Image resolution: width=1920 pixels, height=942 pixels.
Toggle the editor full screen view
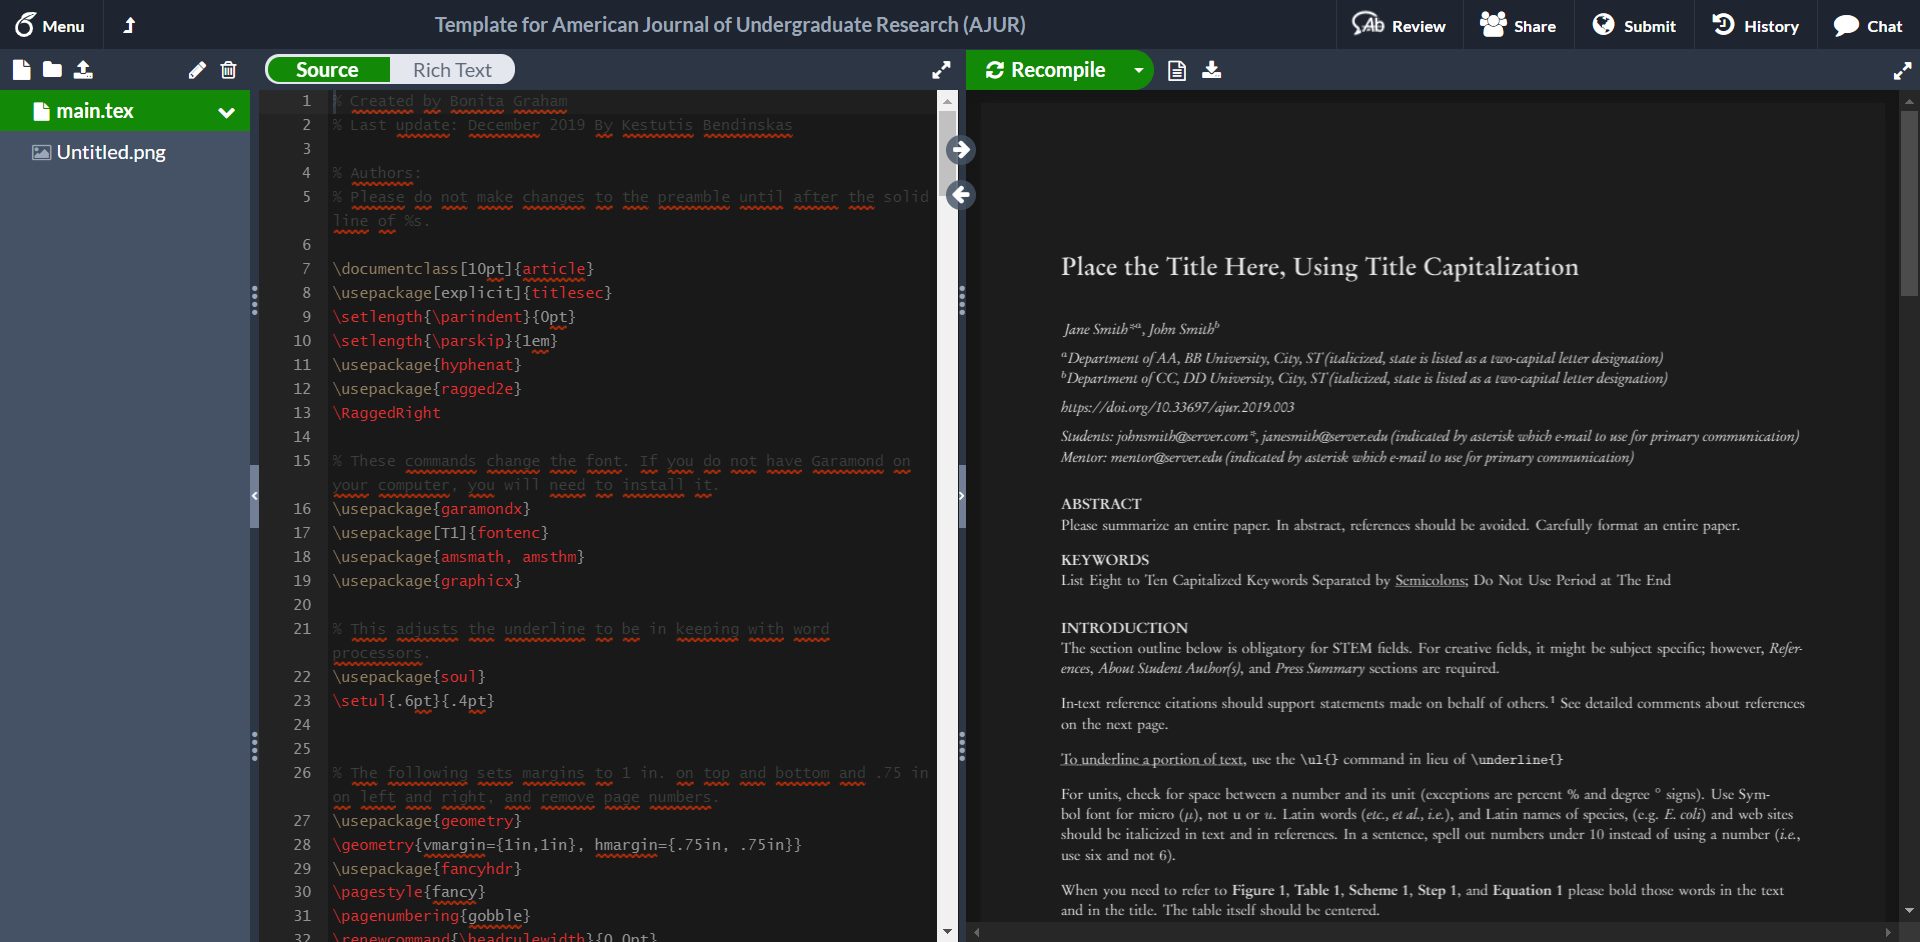coord(941,70)
